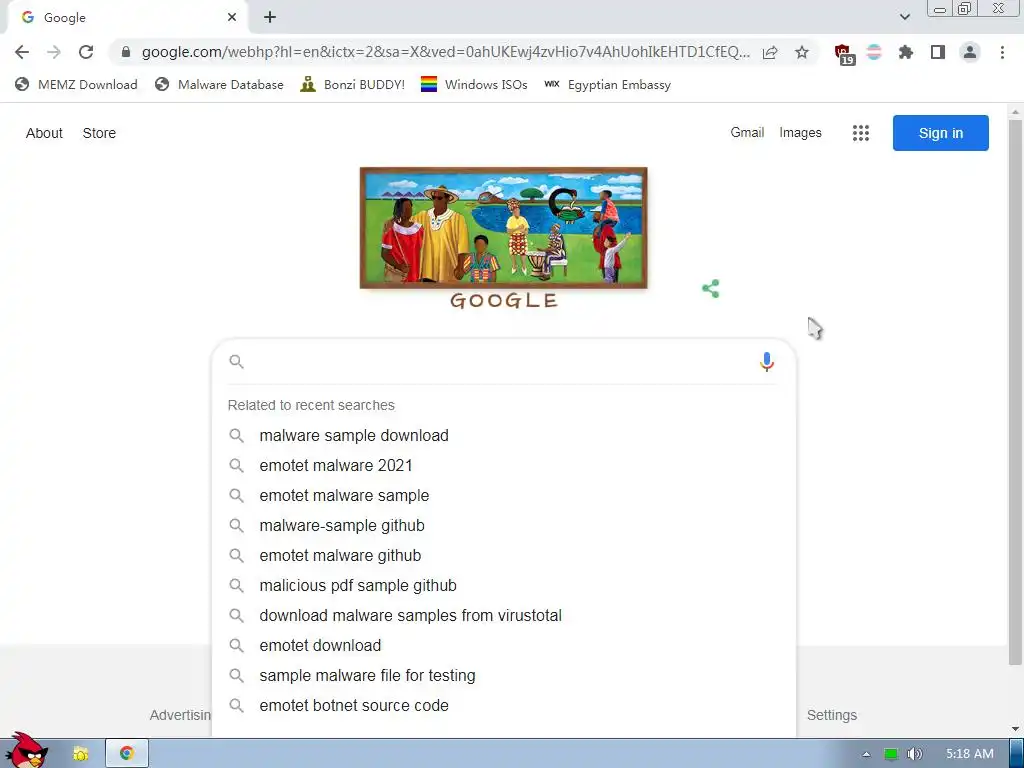Click the green tray monitor icon
This screenshot has height=768, width=1024.
[891, 754]
